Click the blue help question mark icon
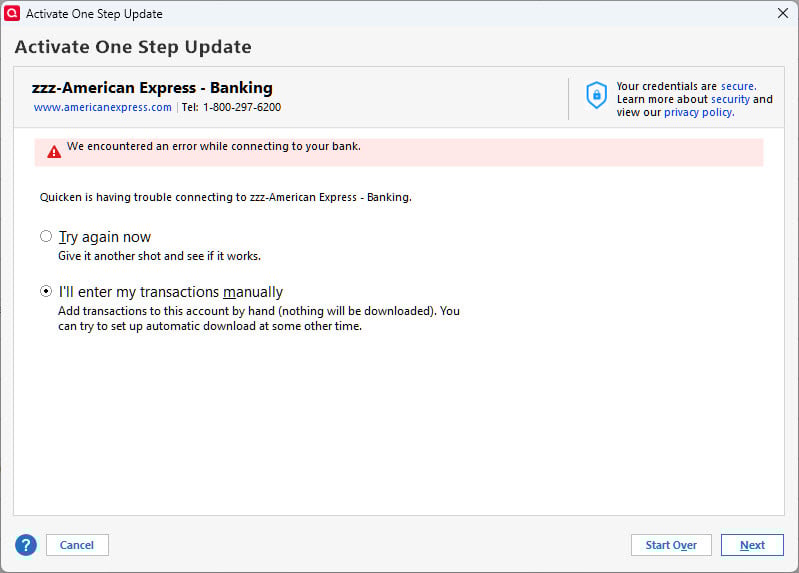 coord(26,545)
